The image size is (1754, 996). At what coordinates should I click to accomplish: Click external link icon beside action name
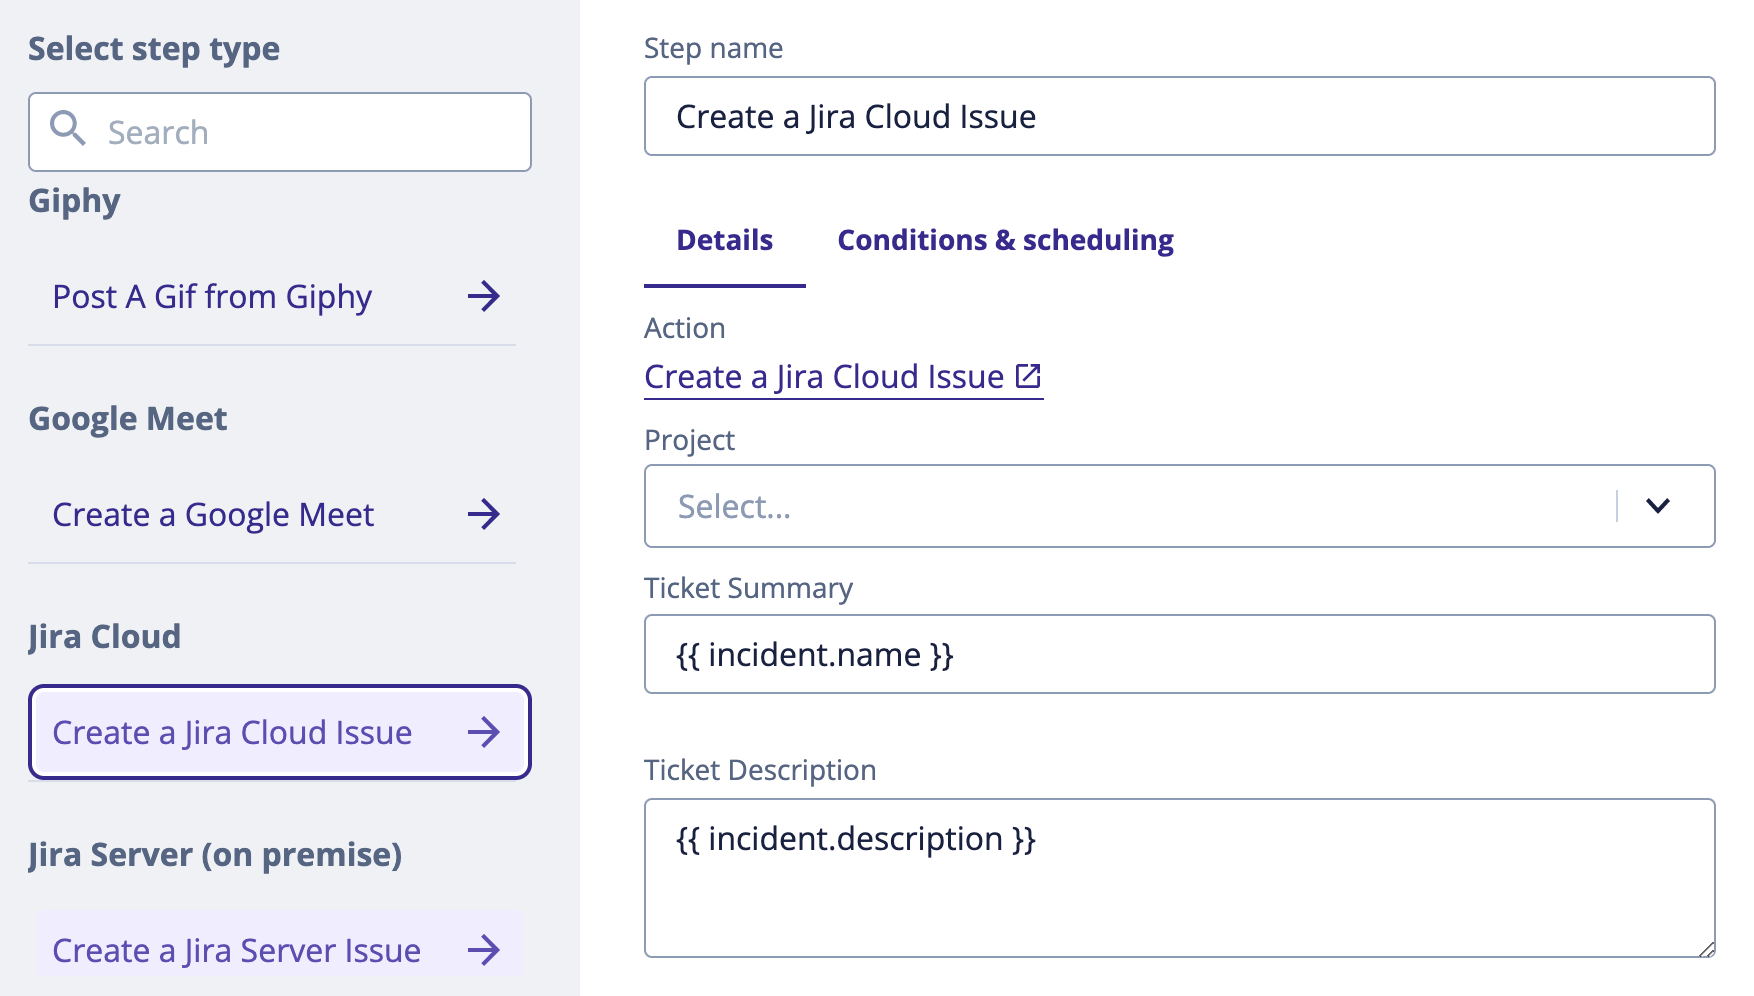coord(1028,376)
